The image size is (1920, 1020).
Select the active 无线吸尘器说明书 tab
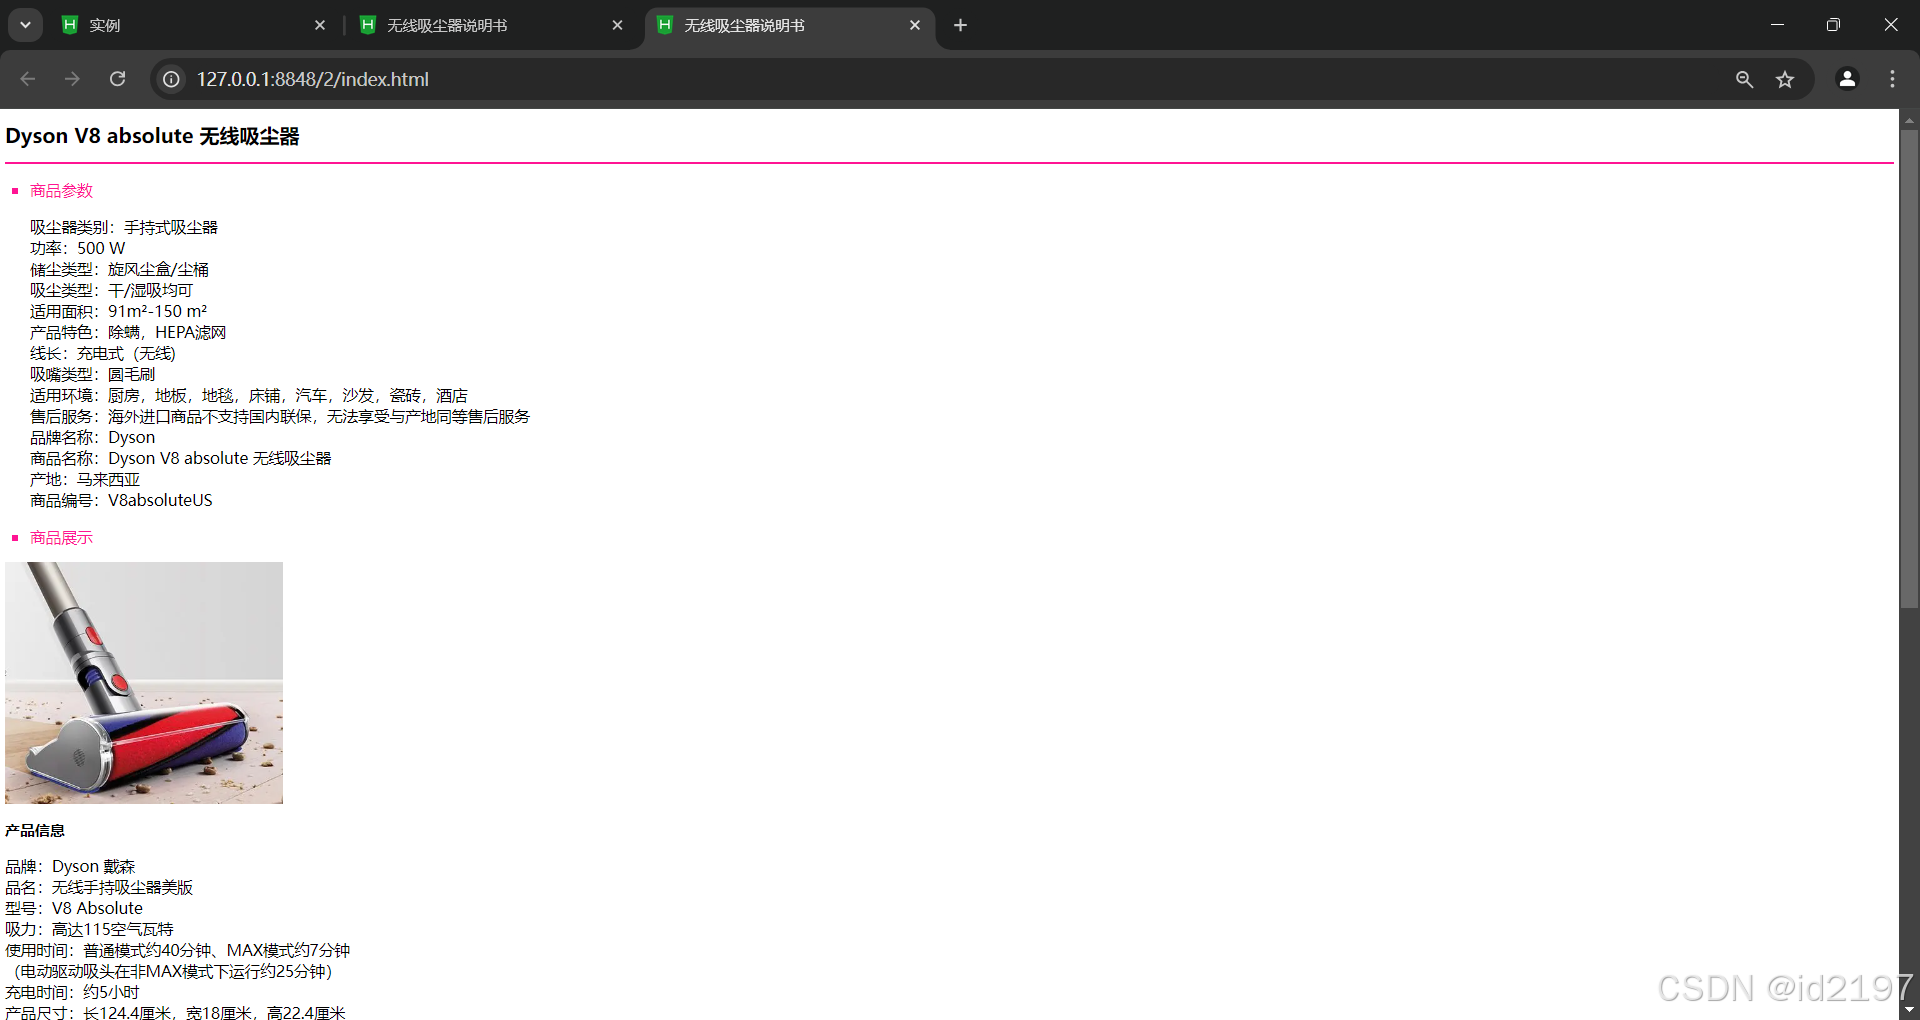tap(790, 25)
